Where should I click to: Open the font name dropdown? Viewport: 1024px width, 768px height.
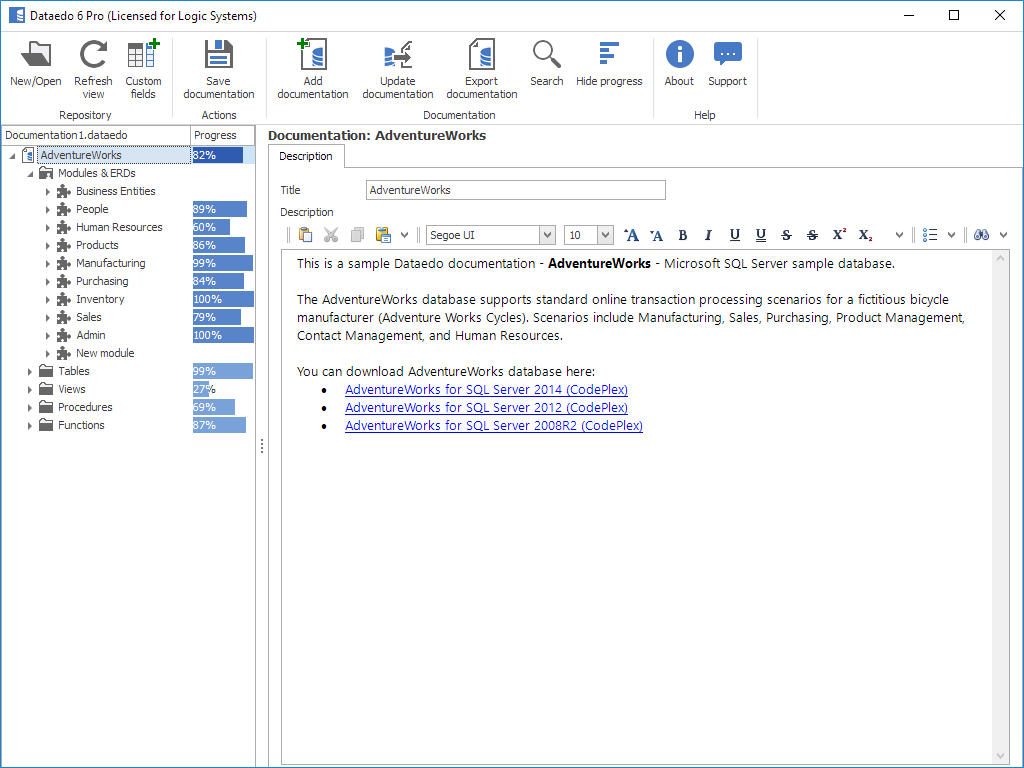(547, 235)
